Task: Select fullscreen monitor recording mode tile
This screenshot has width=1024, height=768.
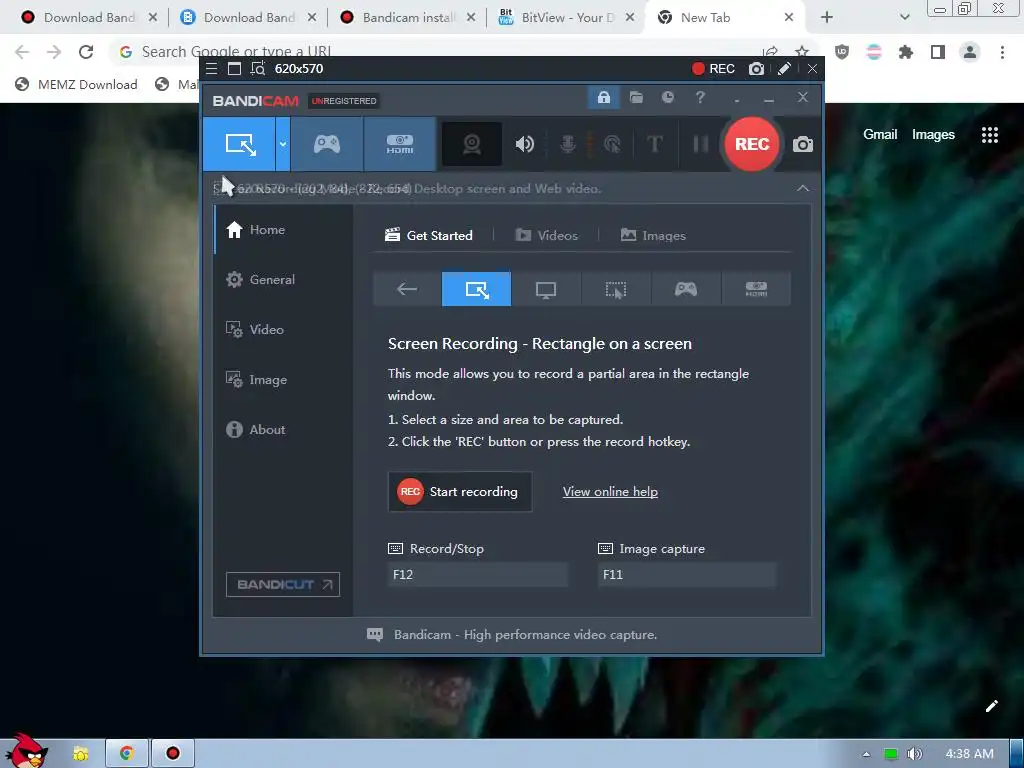Action: [x=546, y=289]
